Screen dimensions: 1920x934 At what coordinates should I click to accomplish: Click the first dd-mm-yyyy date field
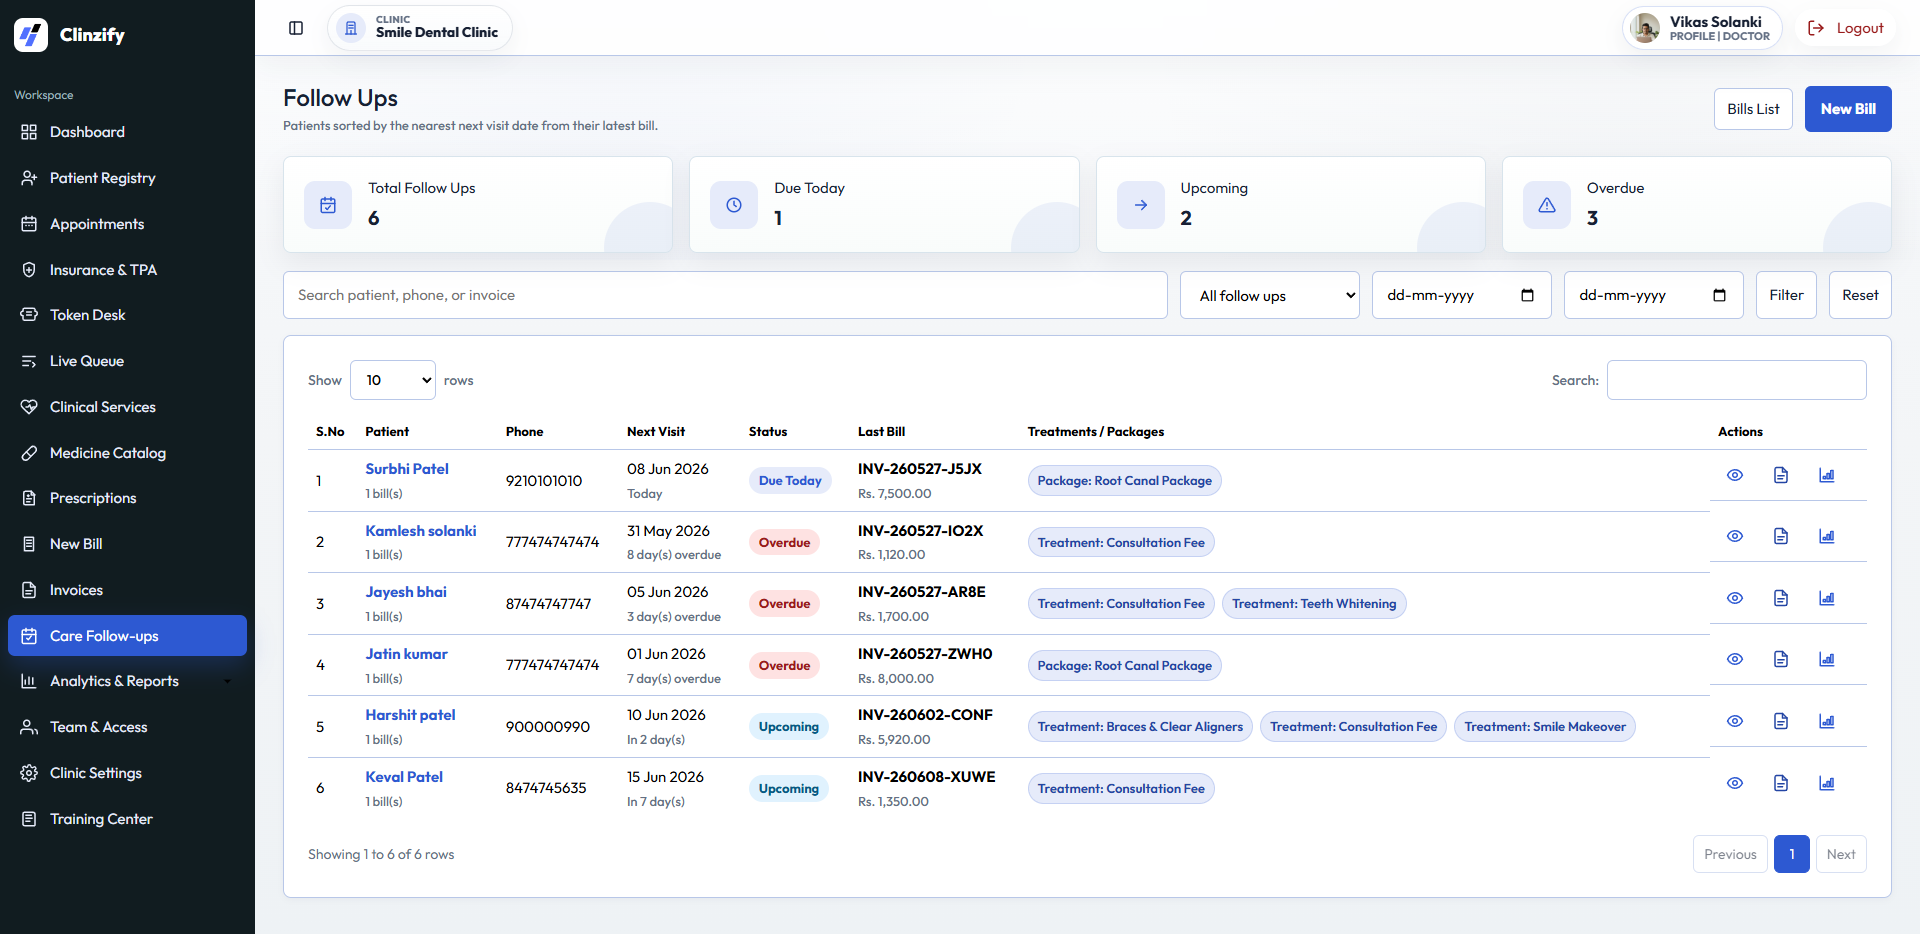1461,295
